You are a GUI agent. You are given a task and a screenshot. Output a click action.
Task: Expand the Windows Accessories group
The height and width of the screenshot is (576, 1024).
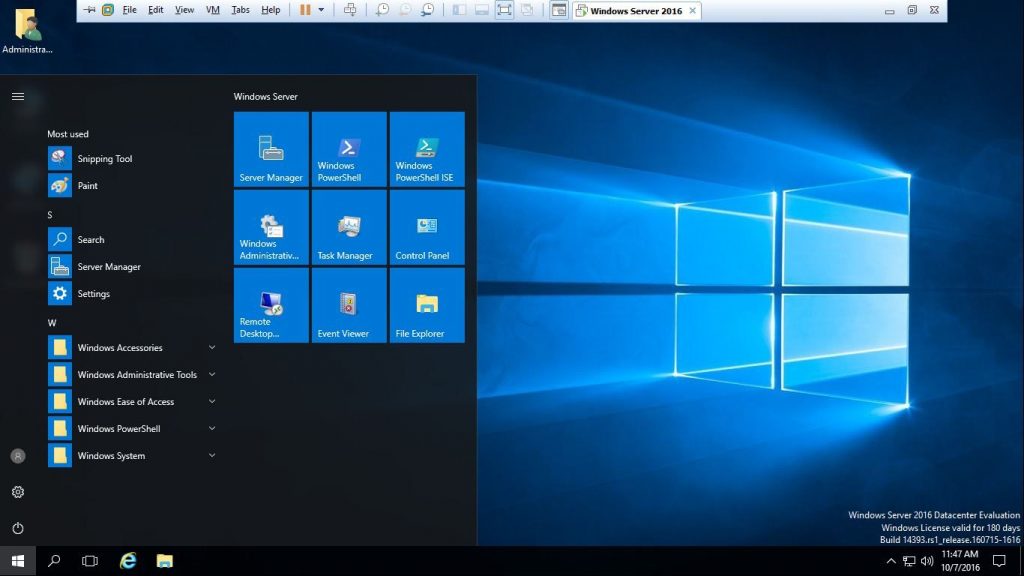point(120,347)
